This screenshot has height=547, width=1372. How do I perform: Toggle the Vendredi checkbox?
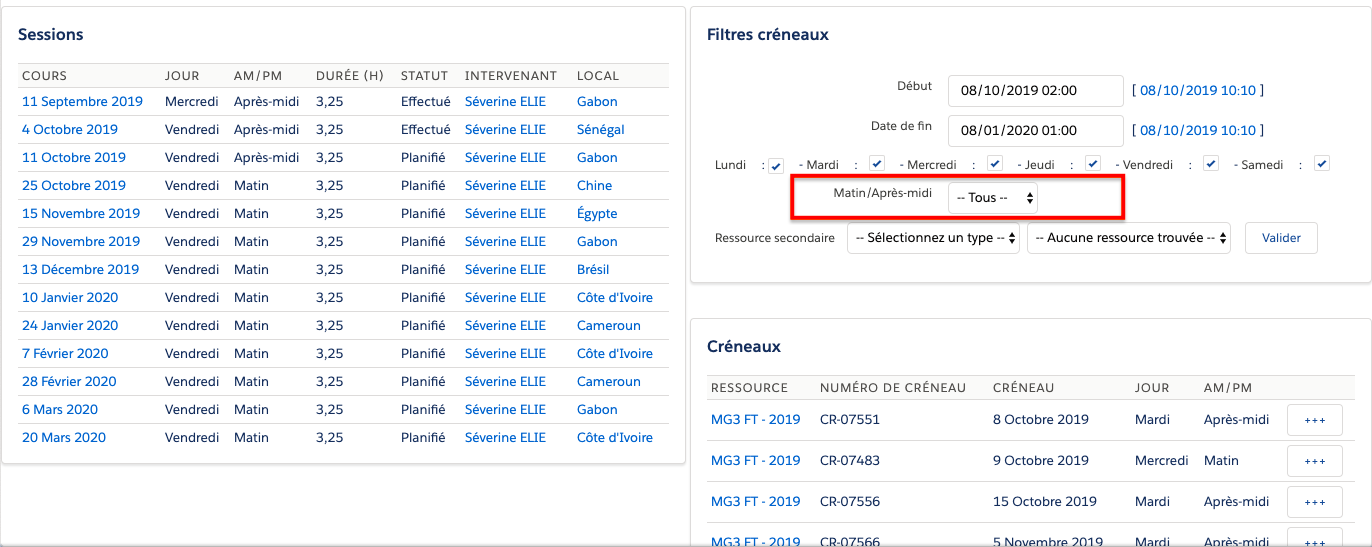(1211, 164)
